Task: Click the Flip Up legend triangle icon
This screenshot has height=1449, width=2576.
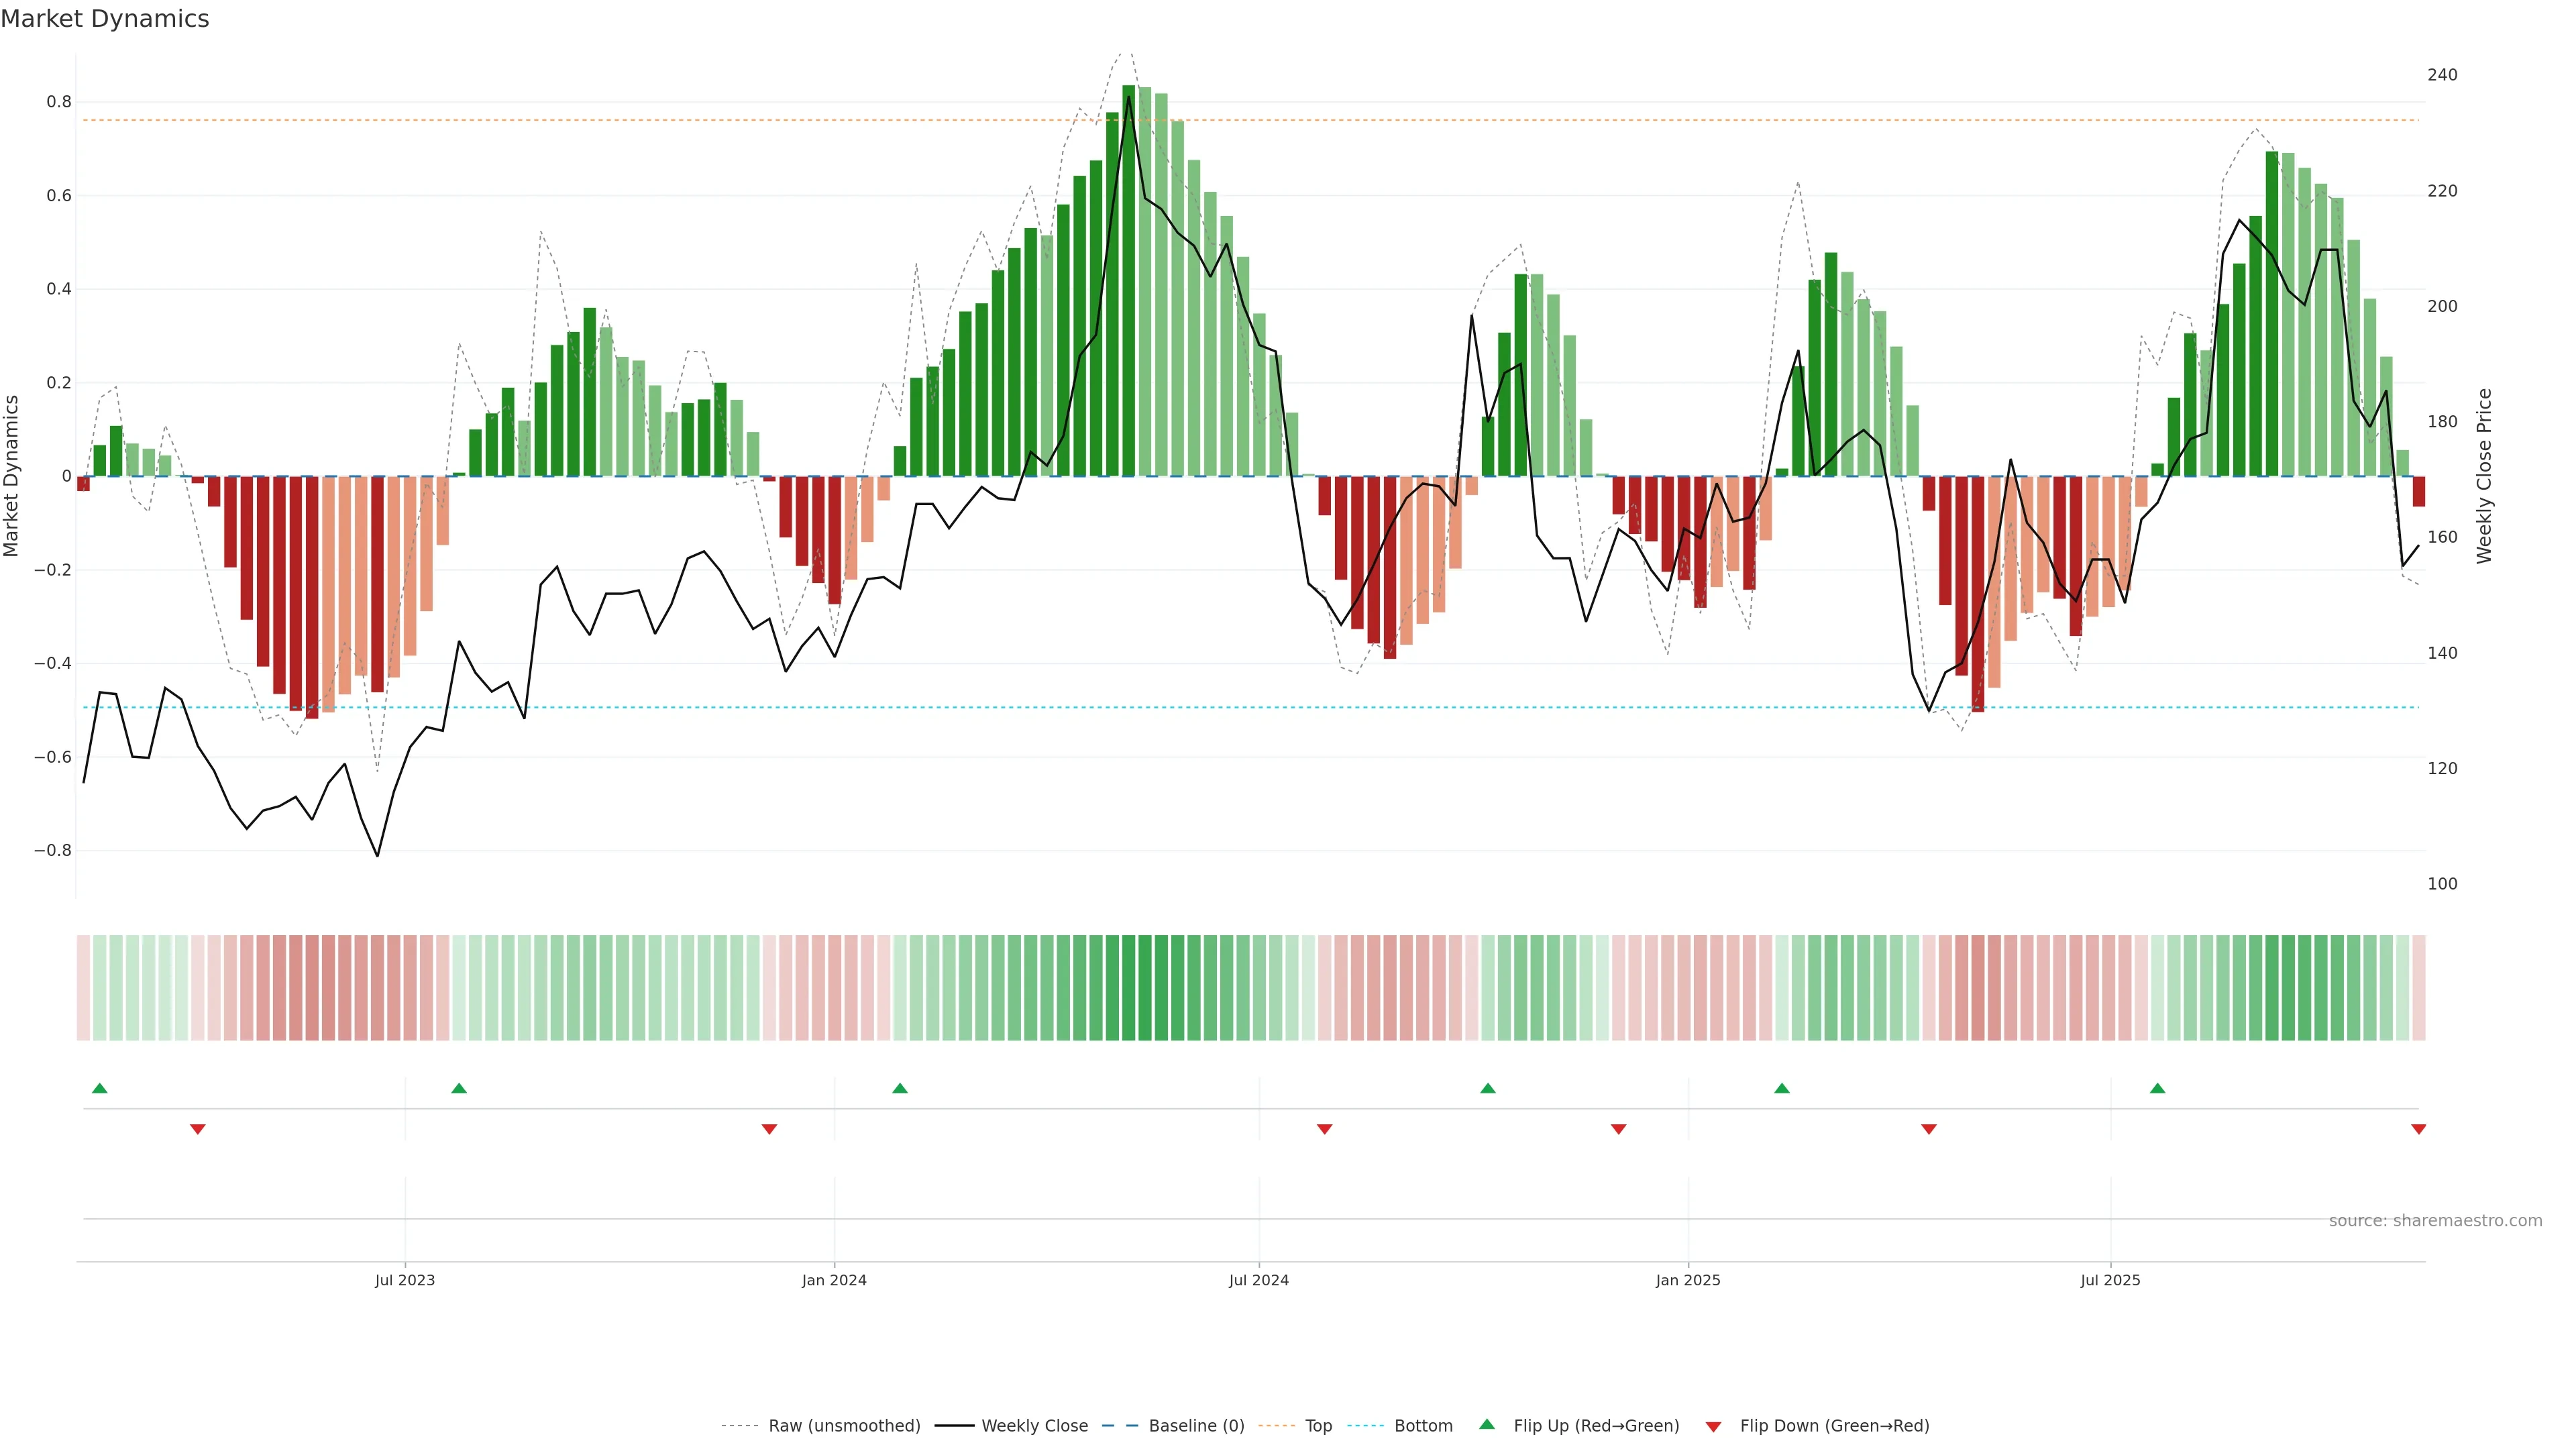Action: 1487,1424
